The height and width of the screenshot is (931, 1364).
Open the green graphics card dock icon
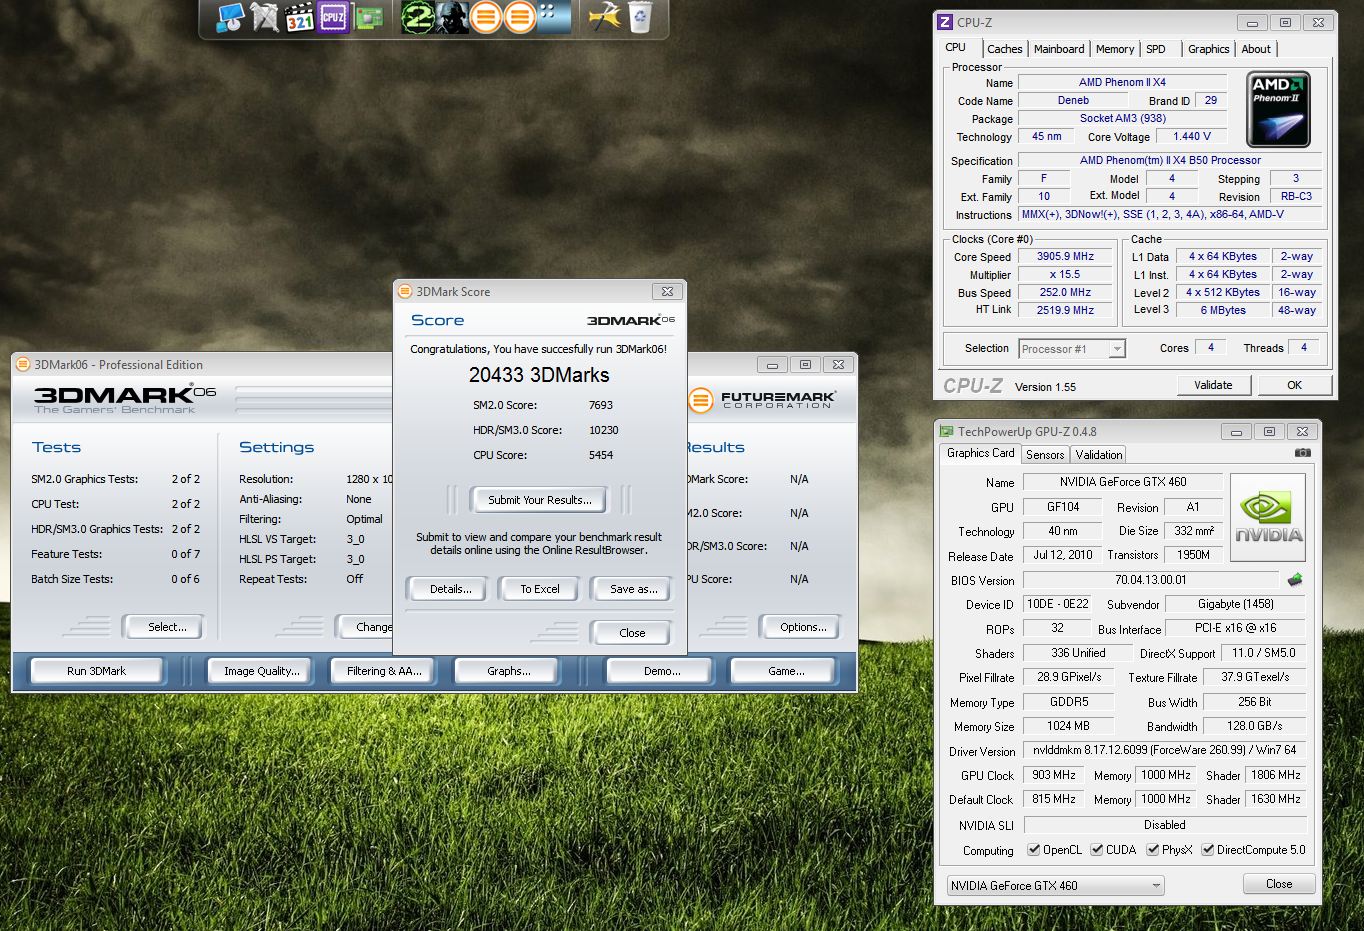tap(369, 17)
